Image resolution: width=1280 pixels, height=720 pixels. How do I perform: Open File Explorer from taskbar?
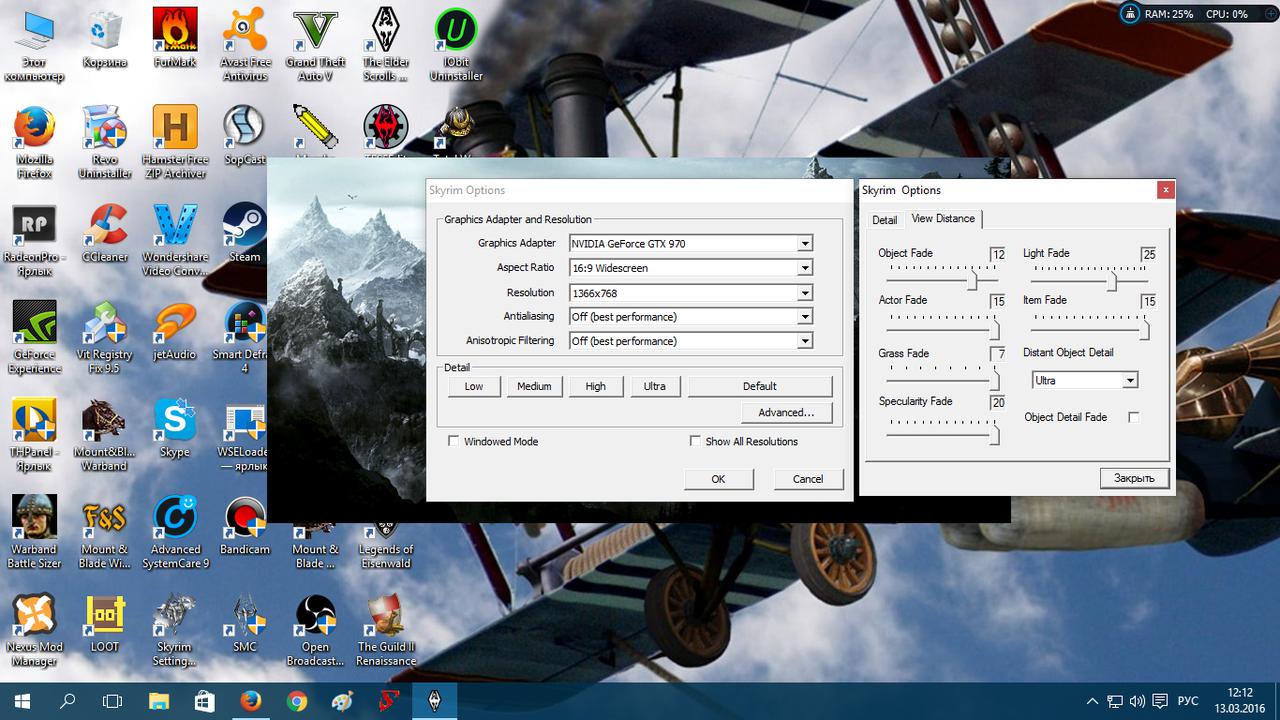pos(159,700)
